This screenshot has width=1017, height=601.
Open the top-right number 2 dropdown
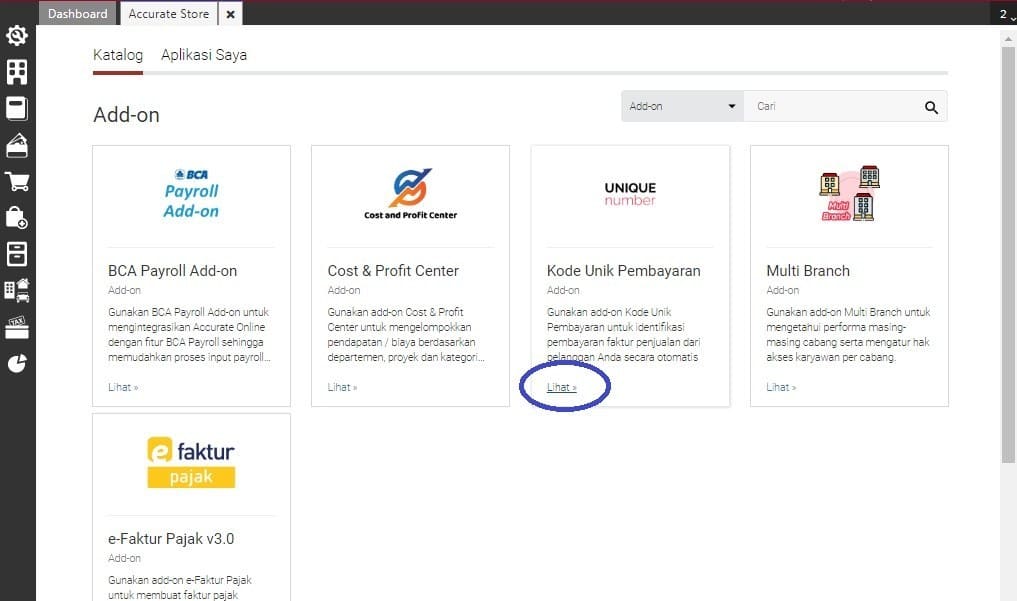tap(1004, 14)
